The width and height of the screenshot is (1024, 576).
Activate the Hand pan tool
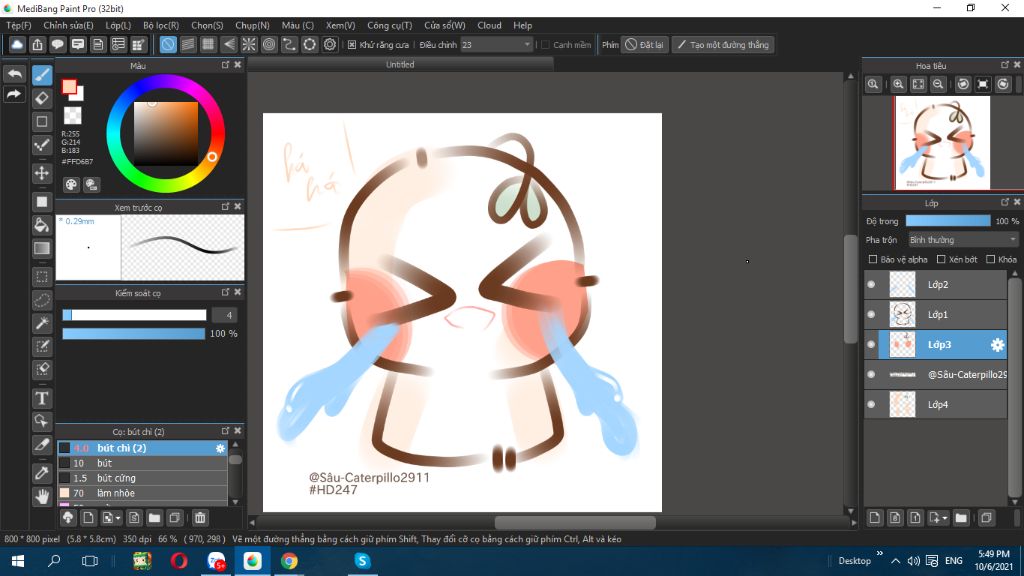pos(42,496)
